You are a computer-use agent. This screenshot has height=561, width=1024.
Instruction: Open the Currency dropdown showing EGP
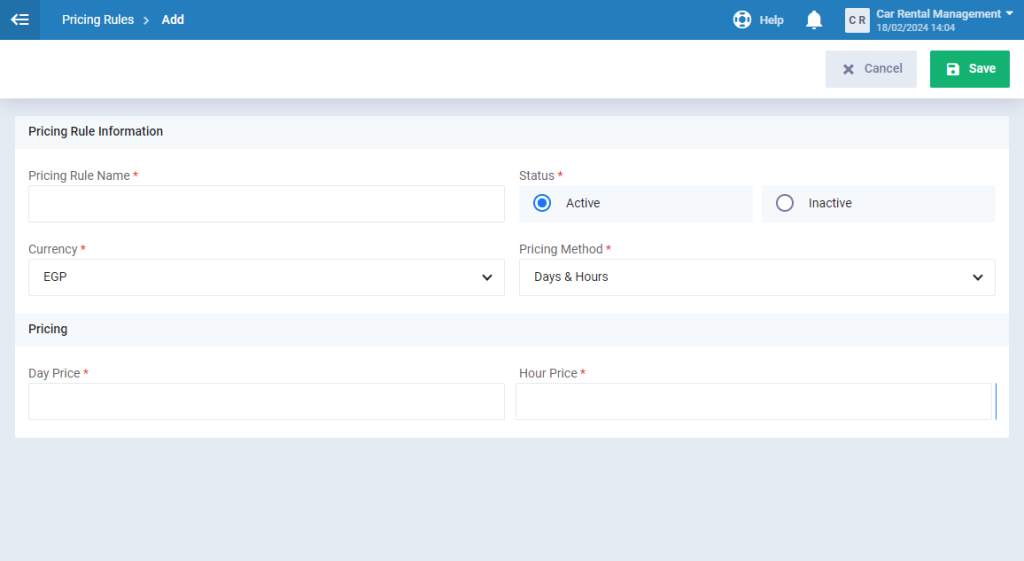tap(266, 277)
